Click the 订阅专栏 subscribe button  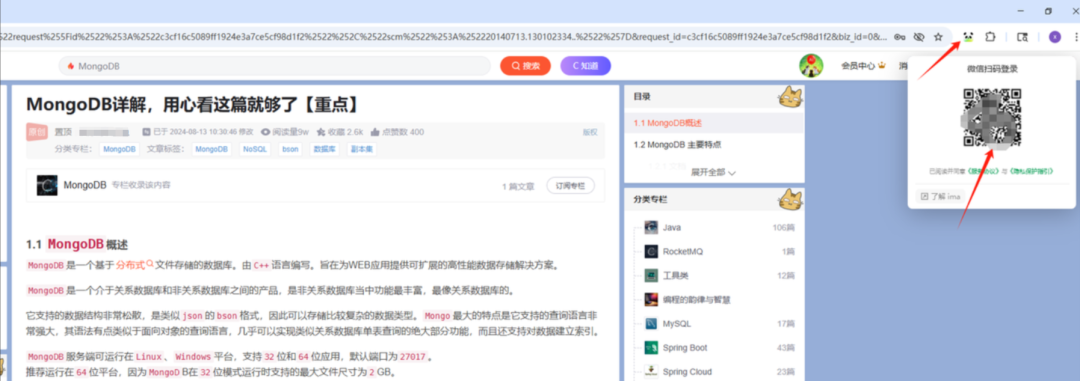(x=570, y=185)
